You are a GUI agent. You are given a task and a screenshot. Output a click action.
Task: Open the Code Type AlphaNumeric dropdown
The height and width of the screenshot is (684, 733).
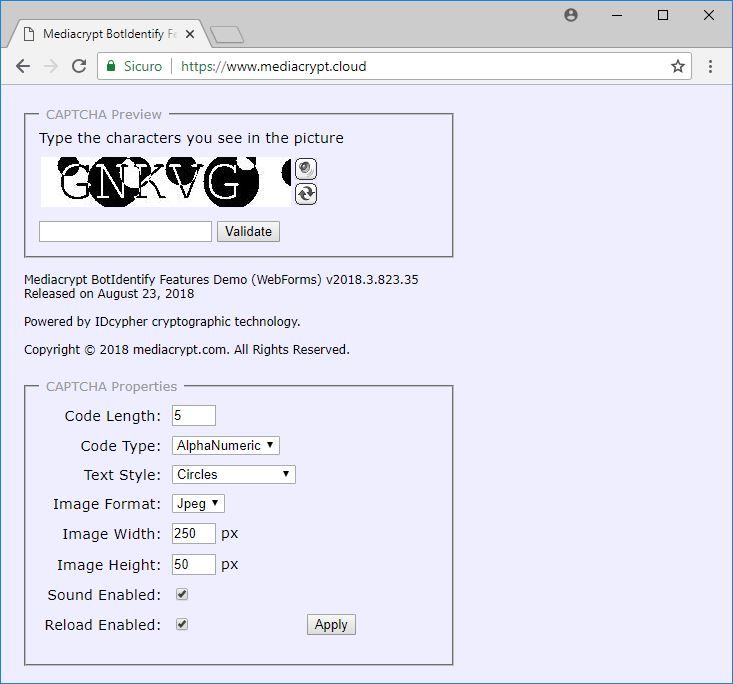pos(226,446)
